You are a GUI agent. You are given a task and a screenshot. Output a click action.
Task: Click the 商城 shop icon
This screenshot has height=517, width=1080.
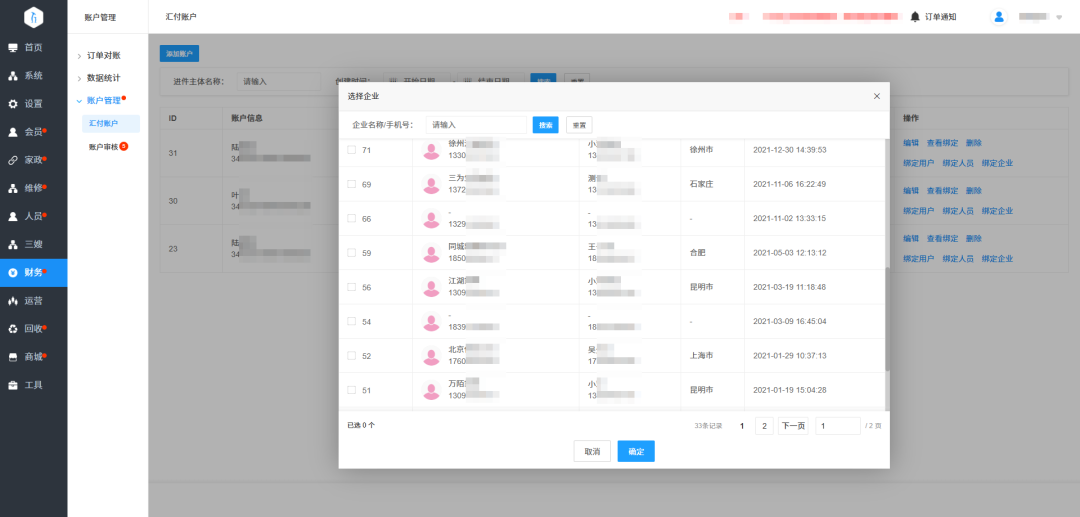point(13,357)
